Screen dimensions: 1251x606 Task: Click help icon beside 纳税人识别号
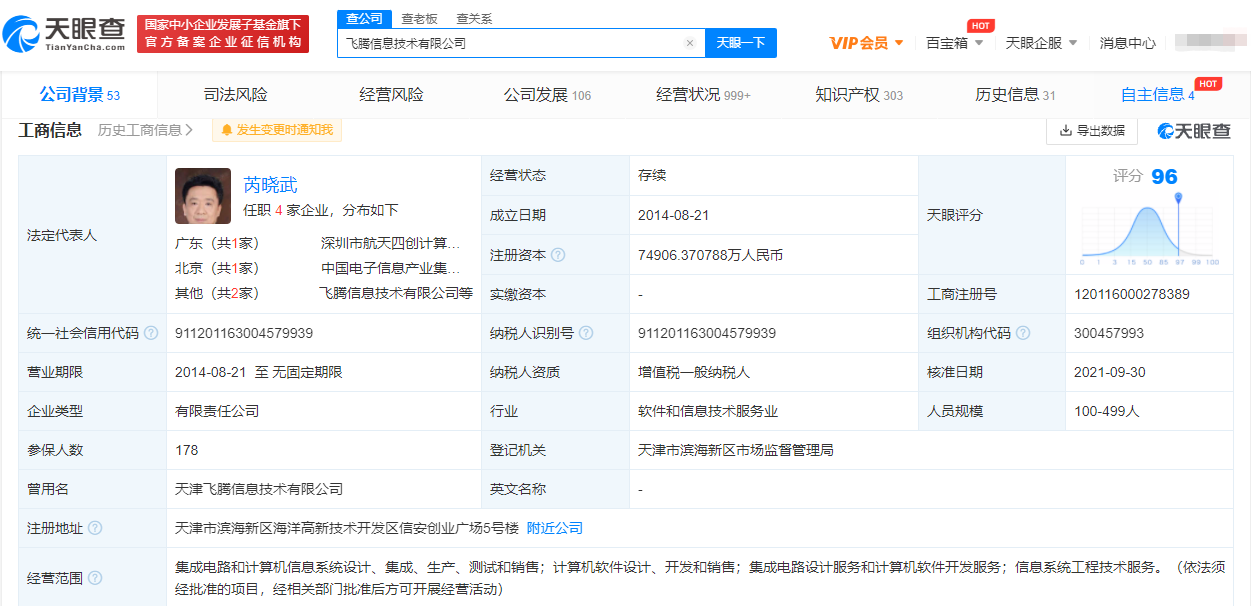tap(586, 333)
